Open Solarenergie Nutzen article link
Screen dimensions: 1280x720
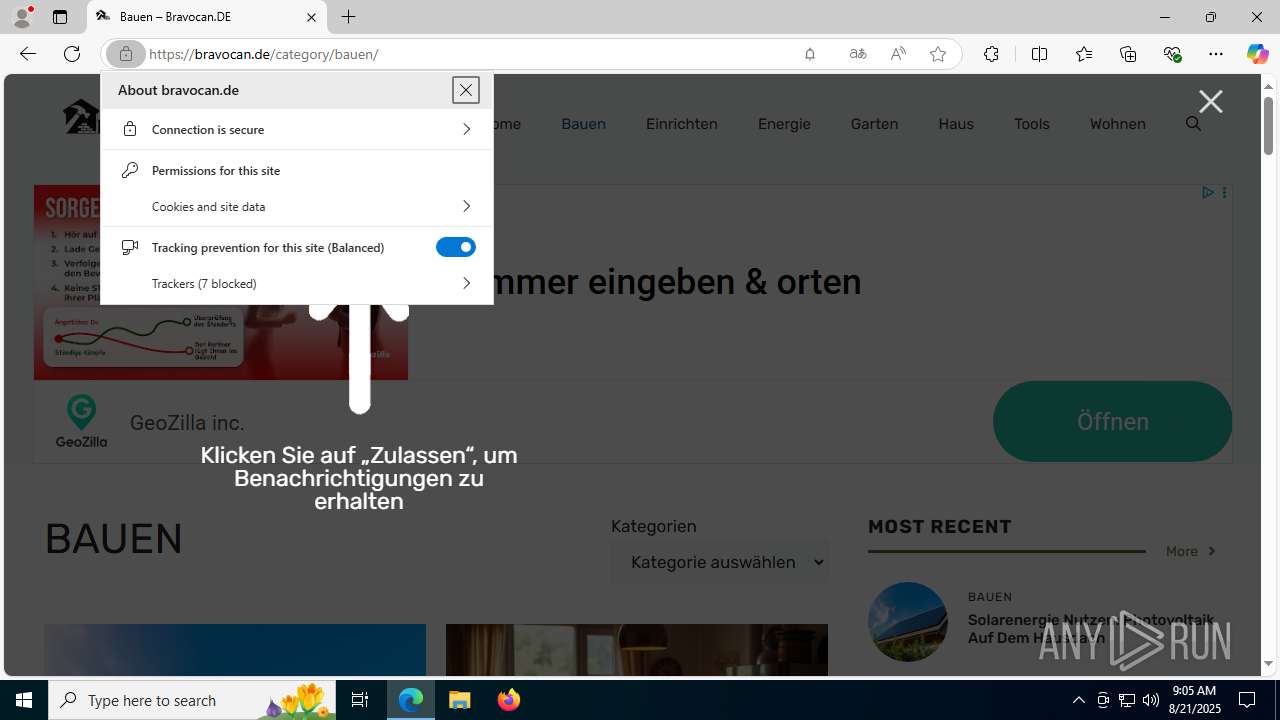[x=1091, y=629]
